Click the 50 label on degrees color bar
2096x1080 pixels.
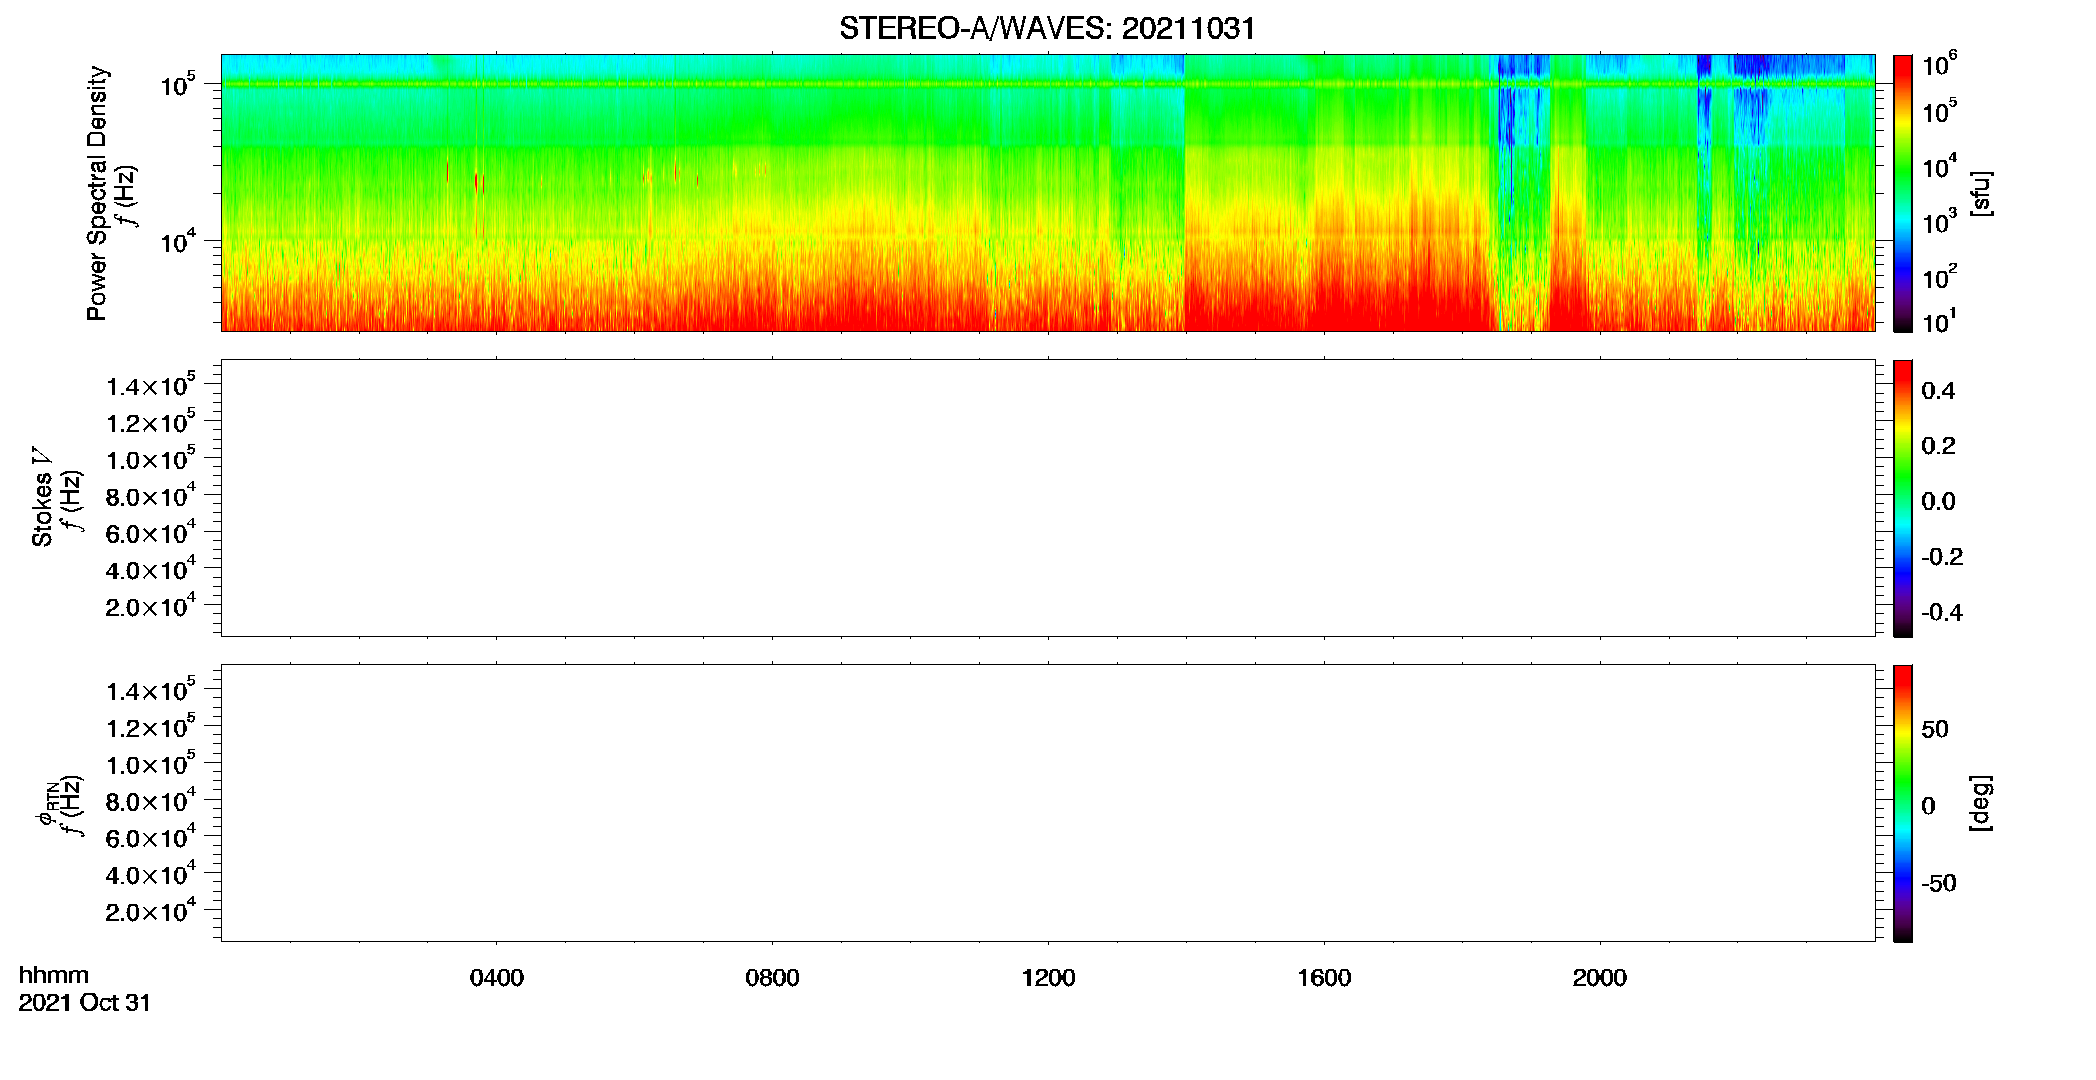[x=1935, y=729]
